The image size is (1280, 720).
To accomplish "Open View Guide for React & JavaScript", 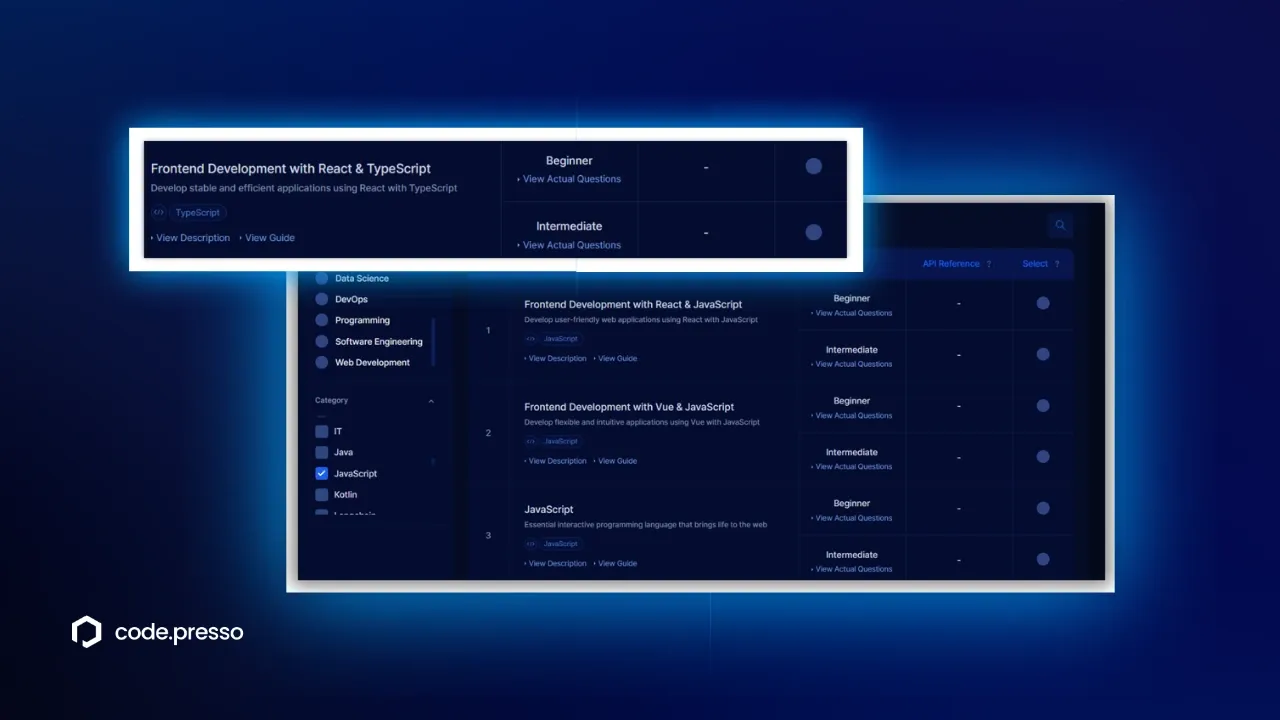I will click(x=617, y=359).
